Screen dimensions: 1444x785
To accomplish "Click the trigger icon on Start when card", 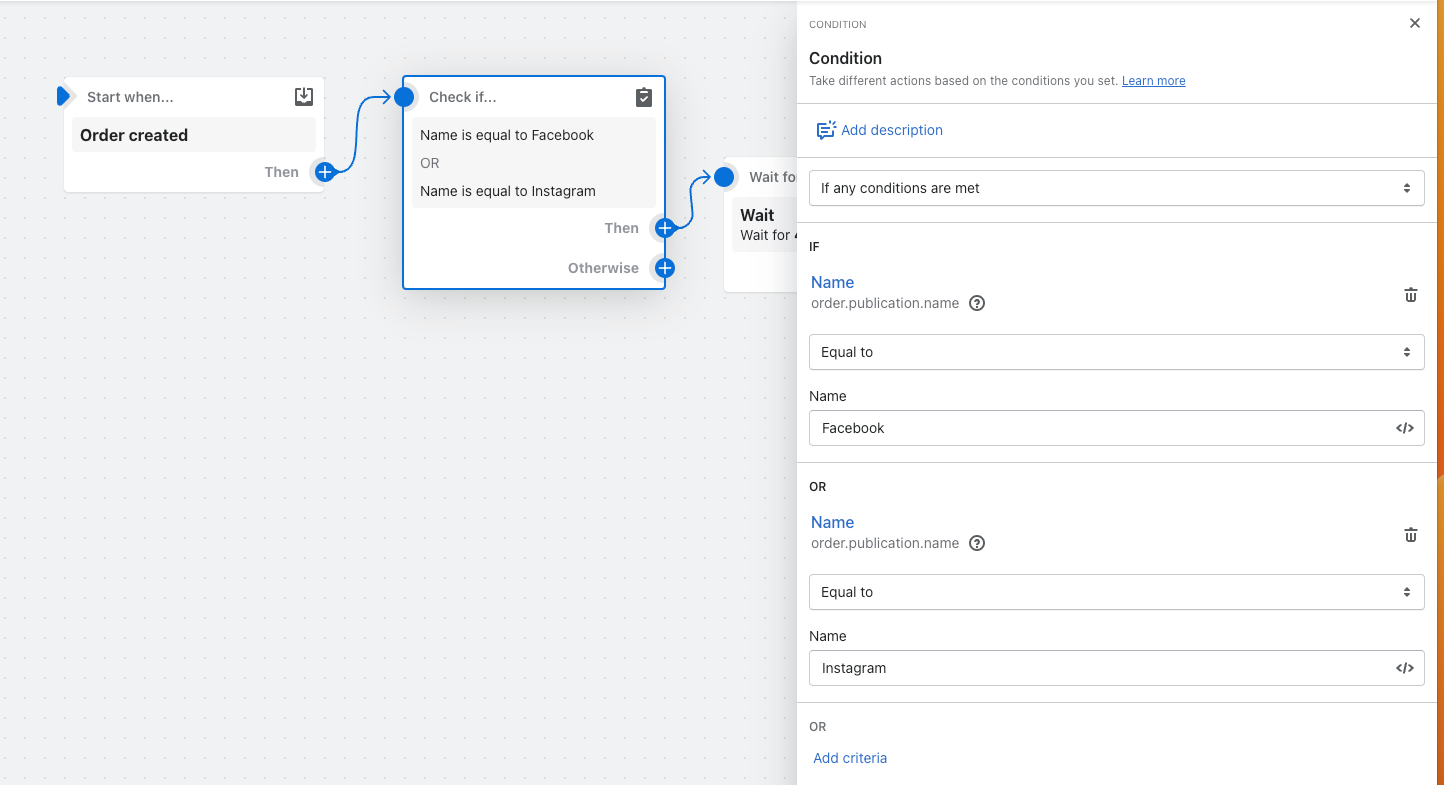I will [304, 97].
